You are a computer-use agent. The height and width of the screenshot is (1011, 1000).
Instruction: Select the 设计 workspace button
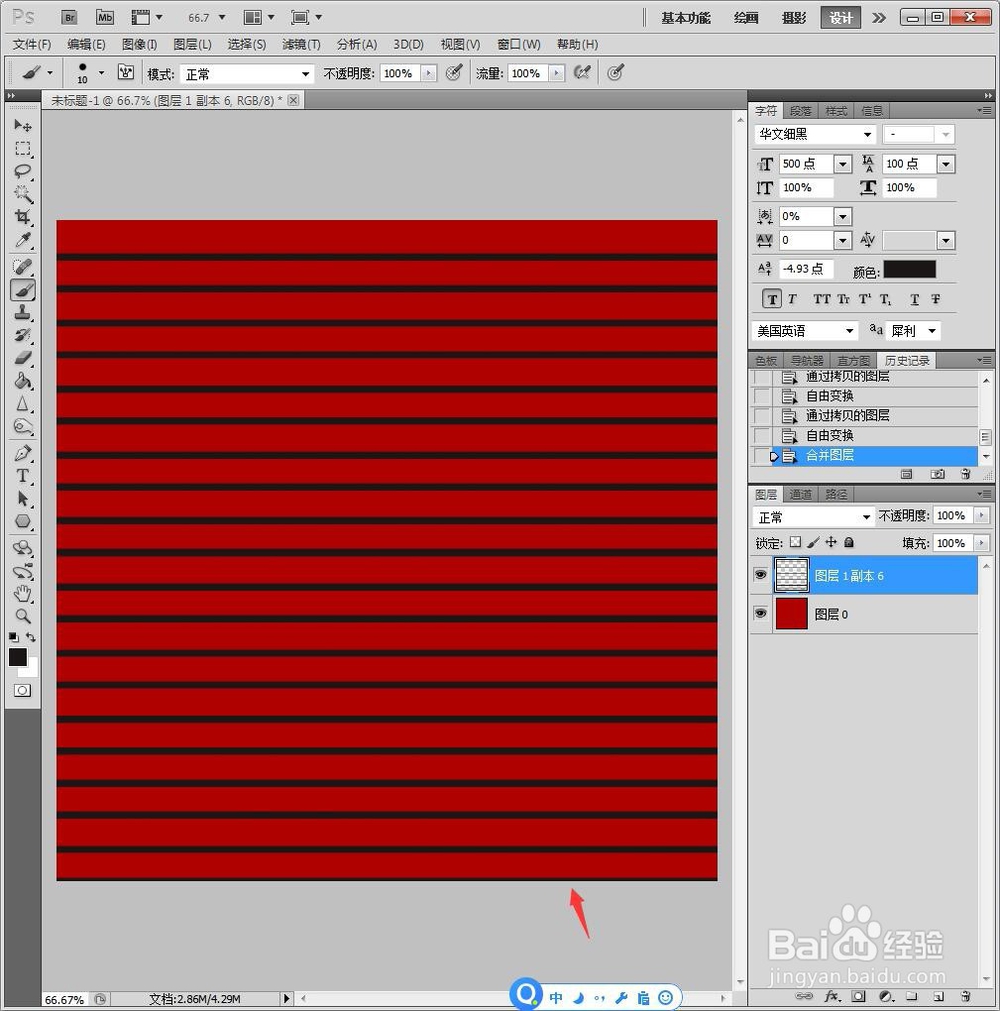click(840, 18)
